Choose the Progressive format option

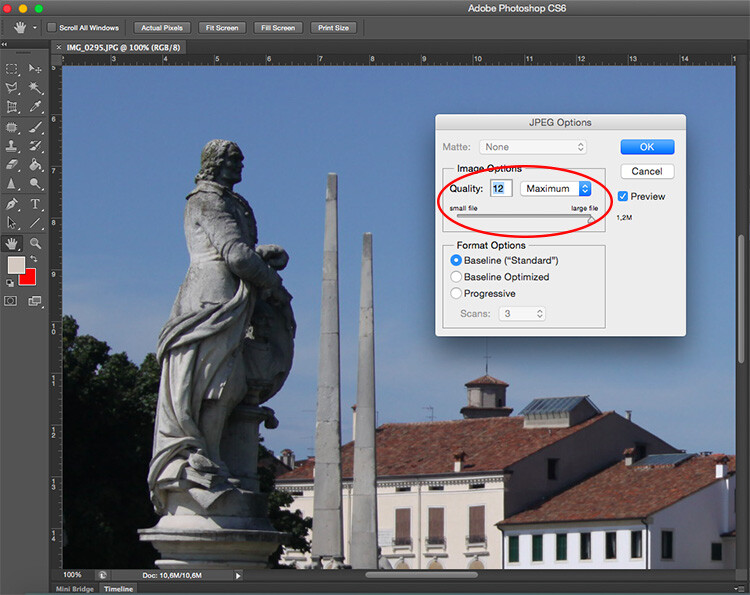click(457, 293)
